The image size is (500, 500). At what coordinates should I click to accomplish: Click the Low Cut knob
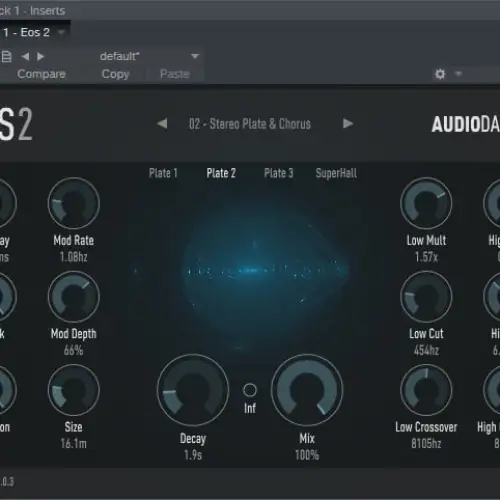click(x=426, y=297)
